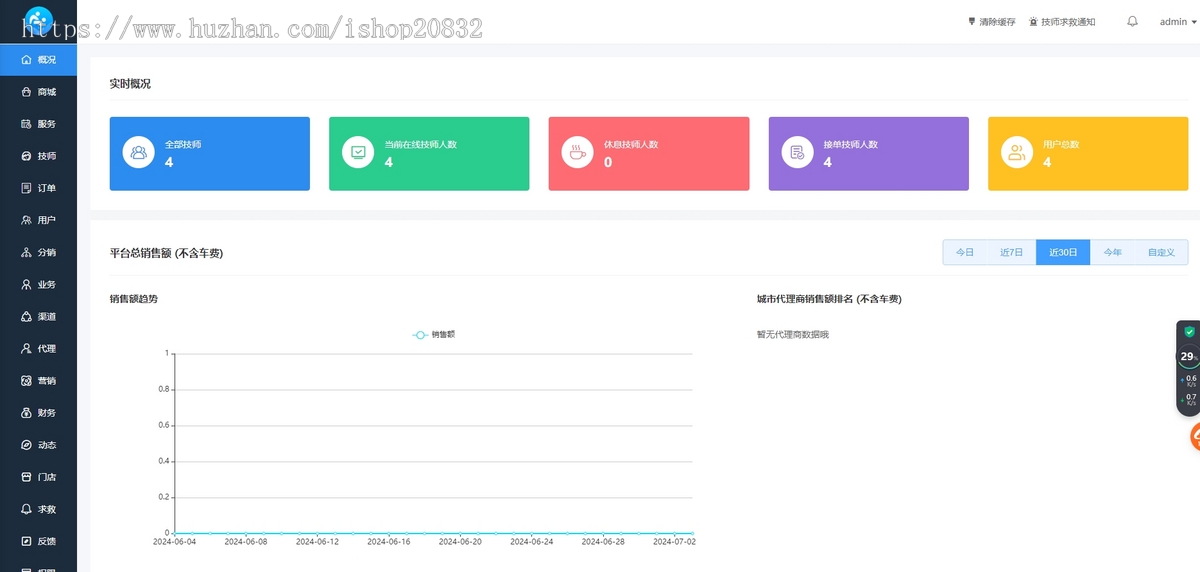This screenshot has height=572, width=1200.
Task: Click the 财务 finance sidebar icon
Action: (27, 413)
